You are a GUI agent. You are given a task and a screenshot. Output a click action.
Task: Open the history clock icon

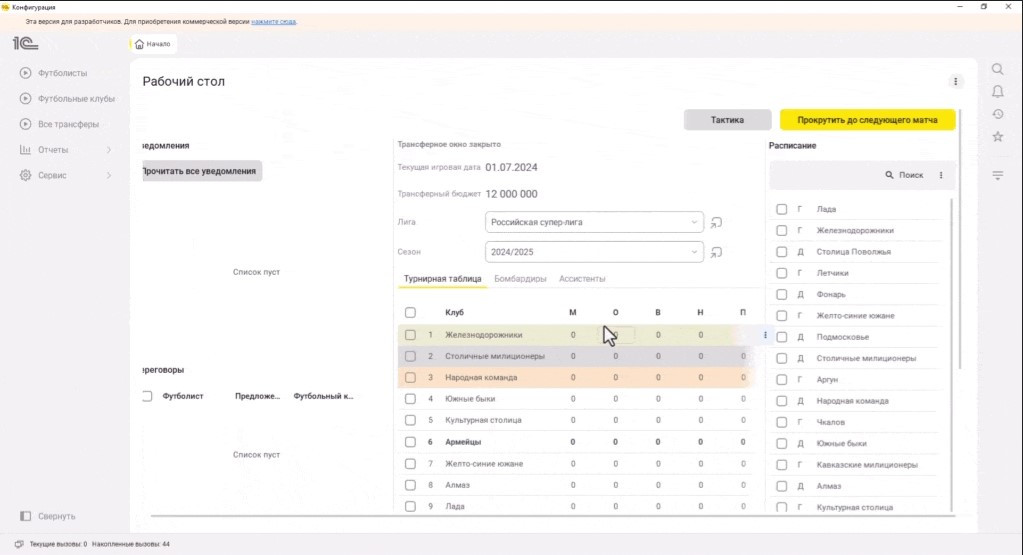click(x=997, y=114)
